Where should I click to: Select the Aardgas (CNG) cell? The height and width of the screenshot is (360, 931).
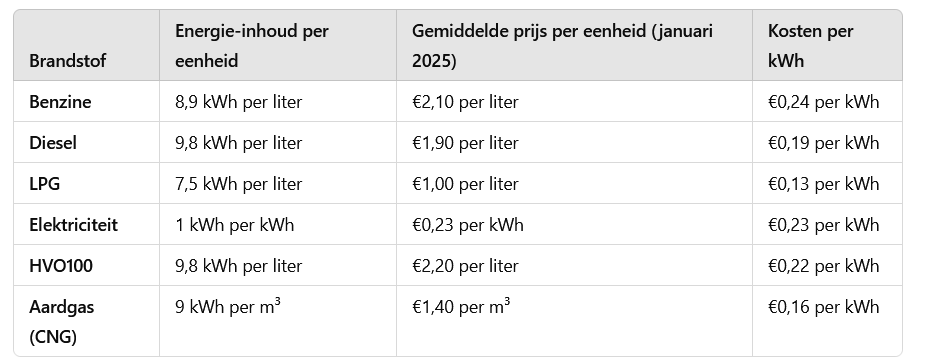62,322
